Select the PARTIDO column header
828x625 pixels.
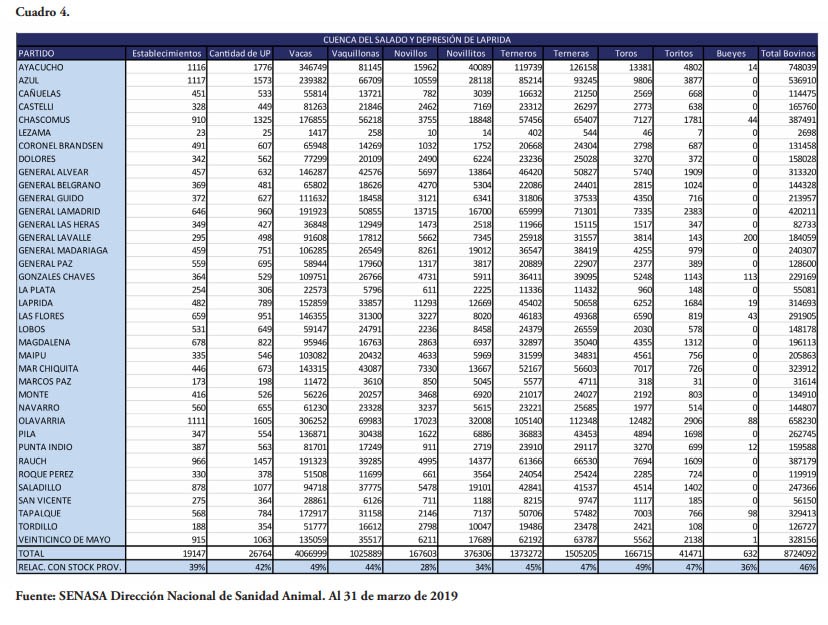37,52
